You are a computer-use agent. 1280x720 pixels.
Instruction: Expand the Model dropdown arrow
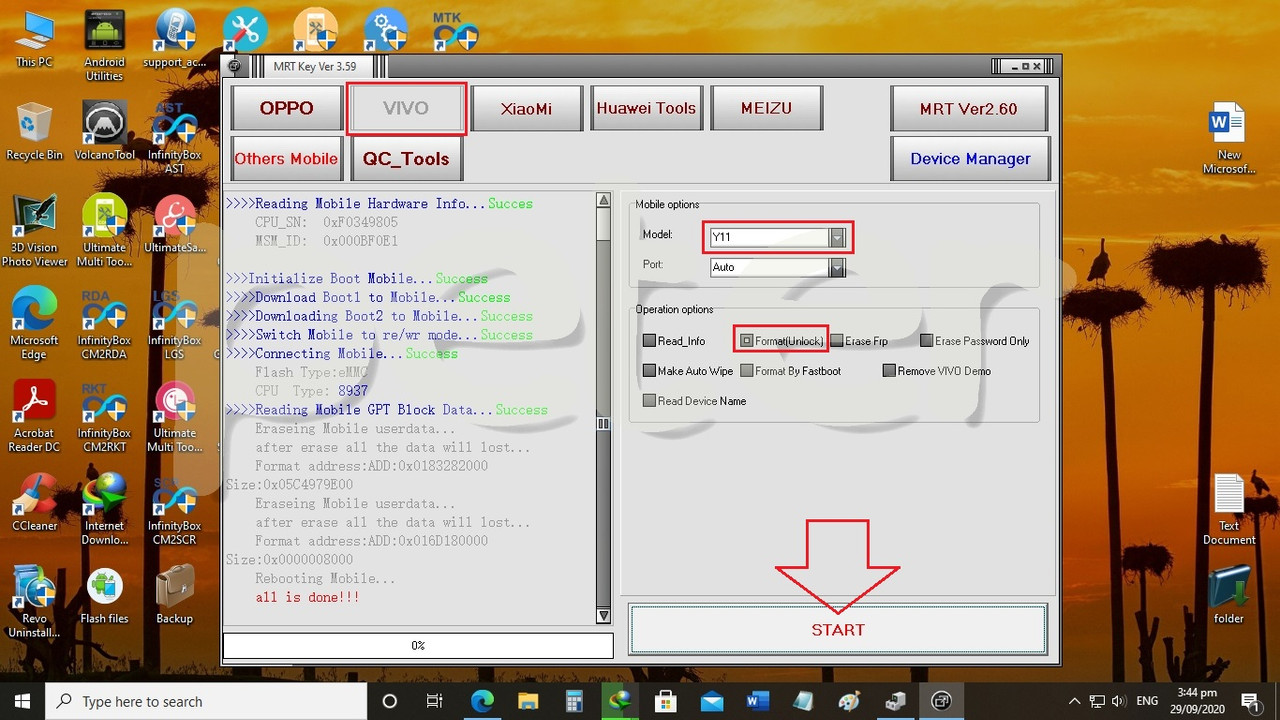837,237
